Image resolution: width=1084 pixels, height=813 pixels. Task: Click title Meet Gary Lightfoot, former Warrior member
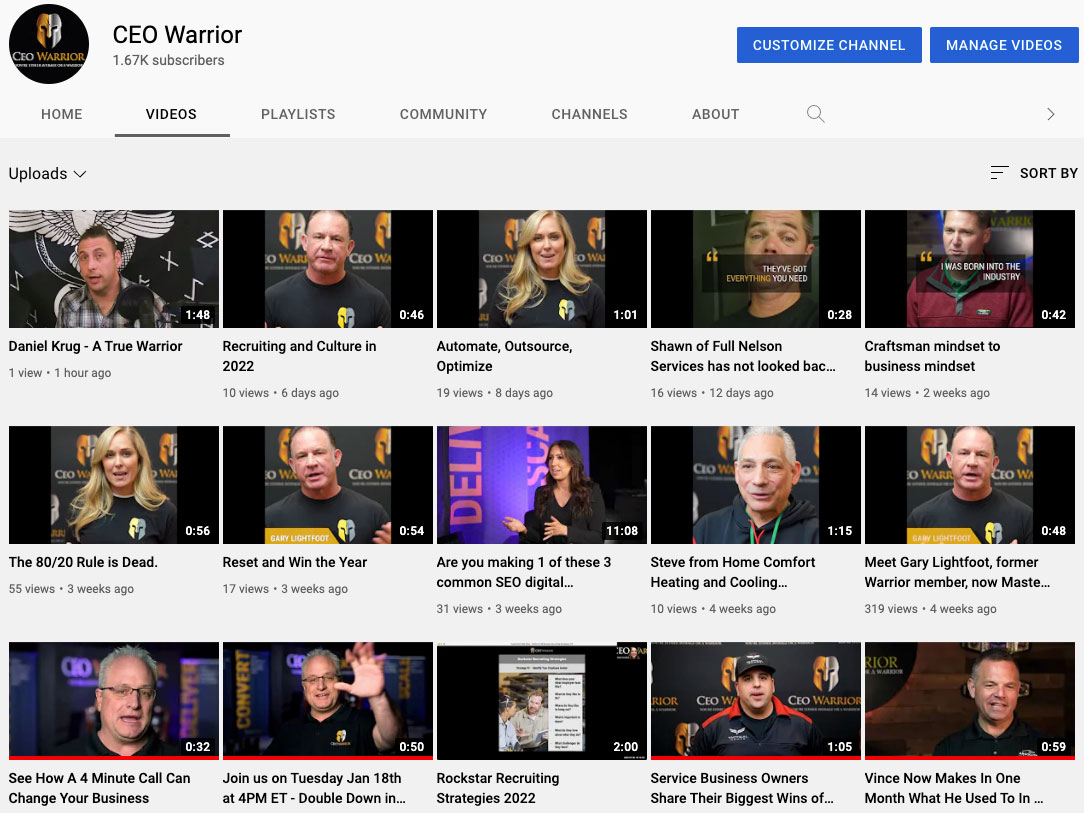pyautogui.click(x=957, y=572)
